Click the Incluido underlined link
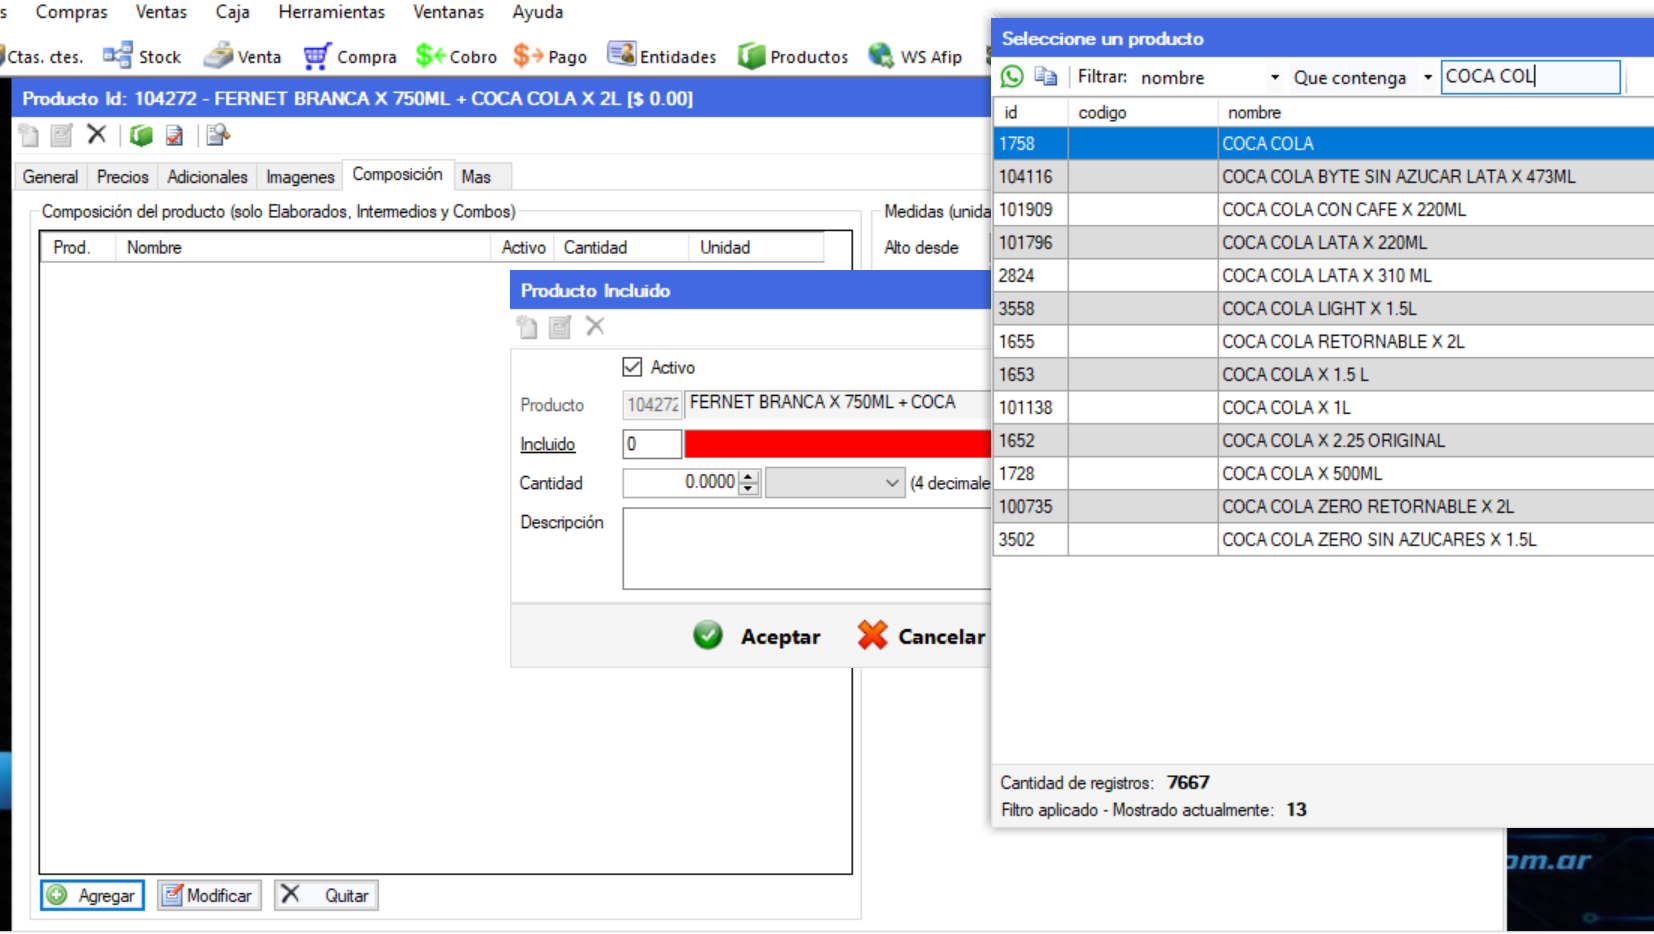The width and height of the screenshot is (1654, 934). pos(547,444)
